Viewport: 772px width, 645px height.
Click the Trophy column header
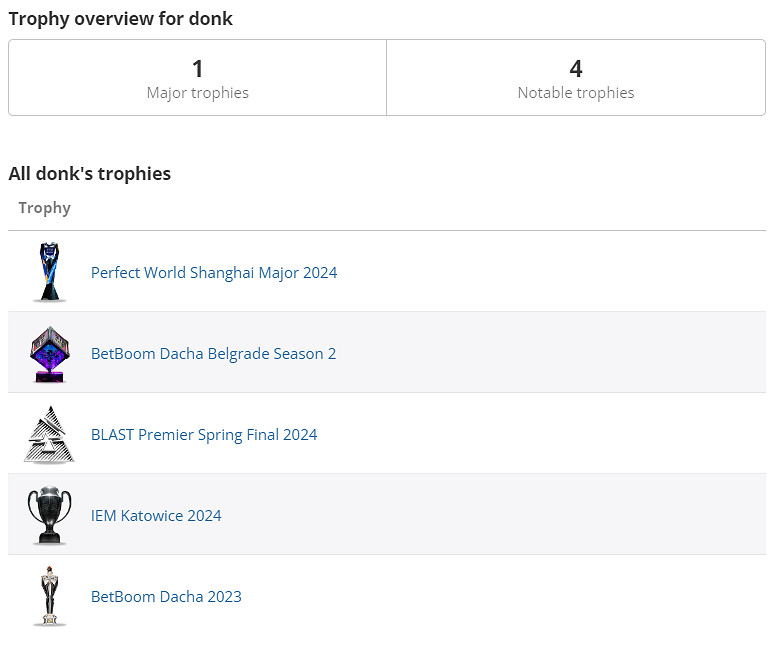coord(45,207)
